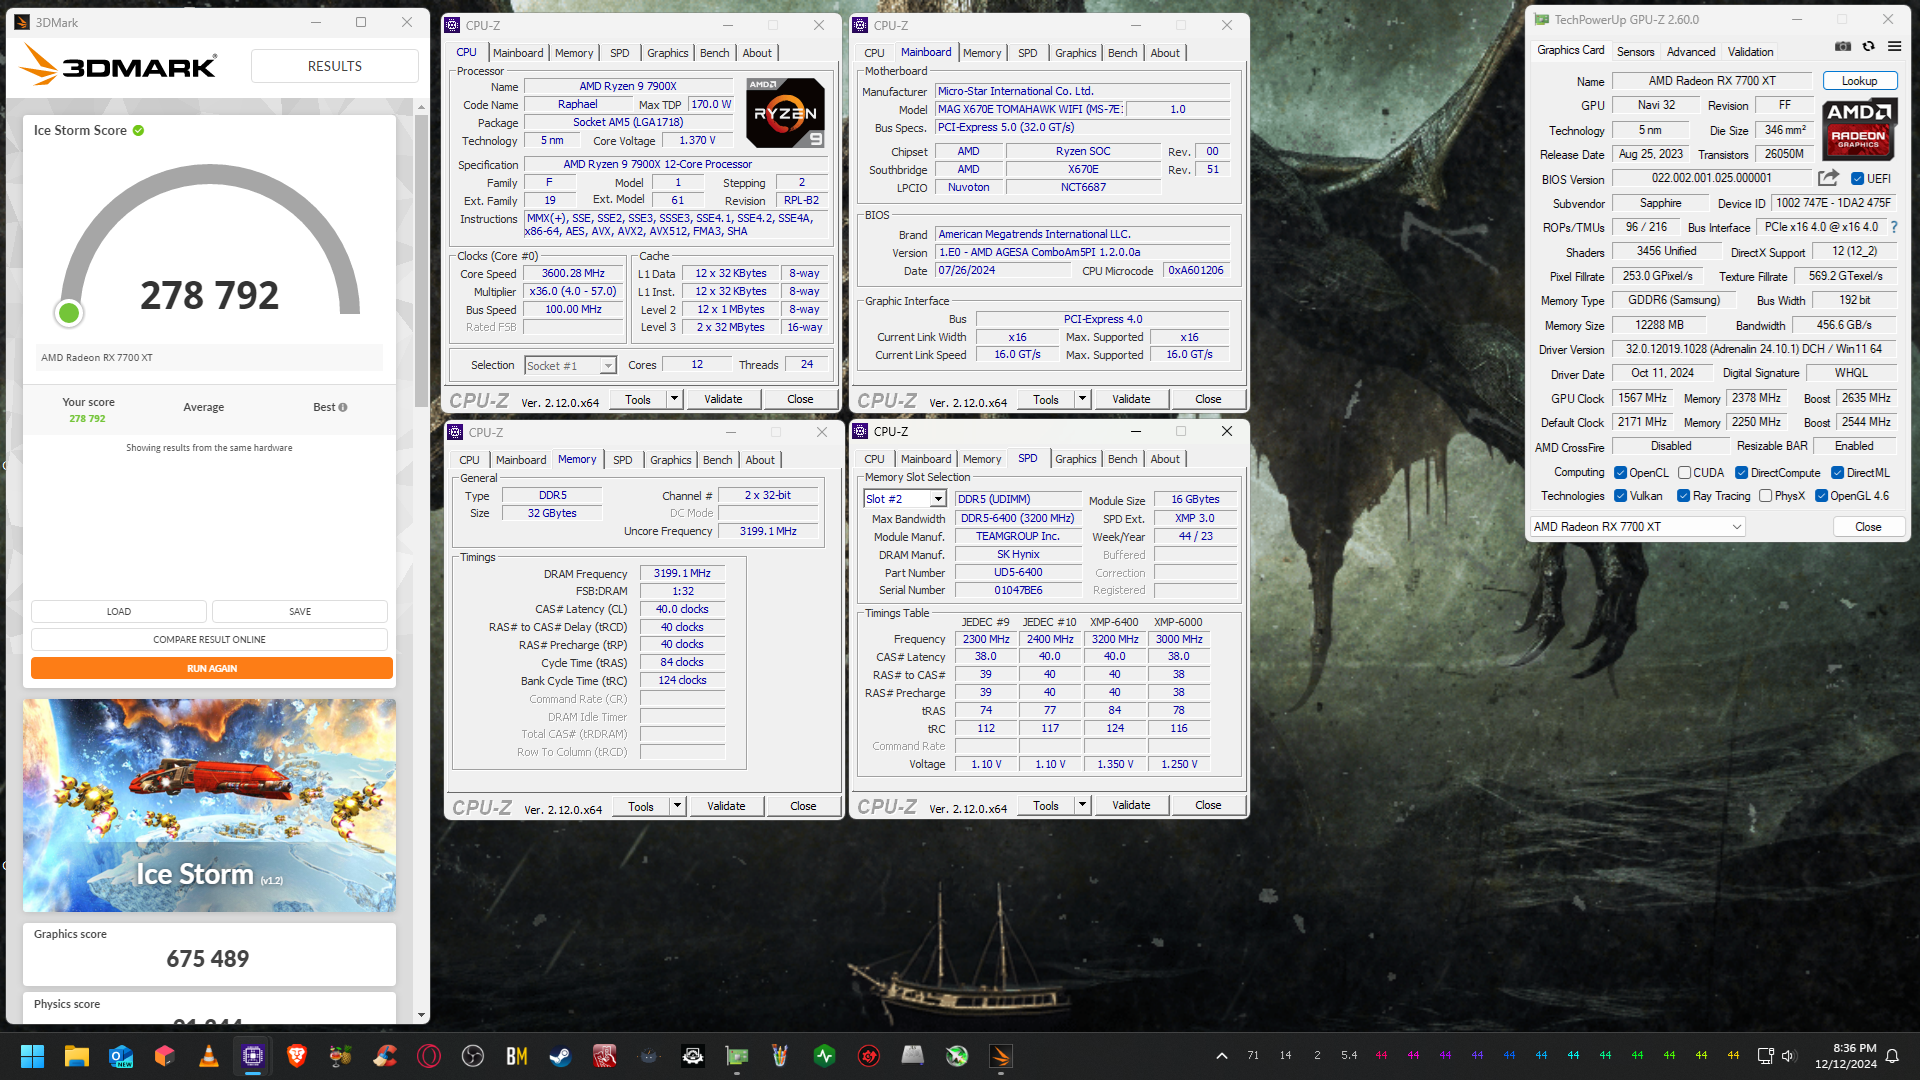Click the Ryzen 9 logo in CPU-Z
The width and height of the screenshot is (1920, 1080).
[x=786, y=113]
